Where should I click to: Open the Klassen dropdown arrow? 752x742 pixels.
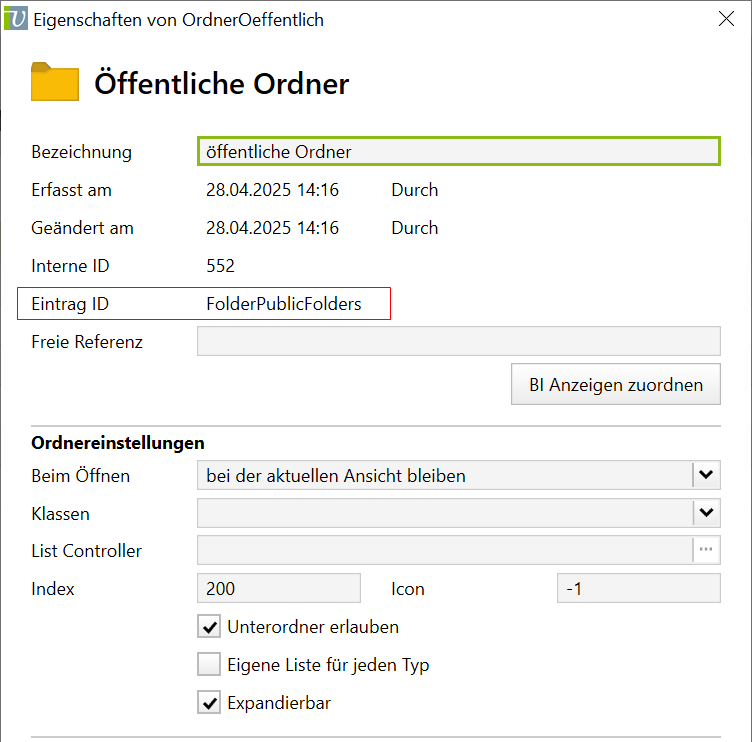[x=706, y=513]
